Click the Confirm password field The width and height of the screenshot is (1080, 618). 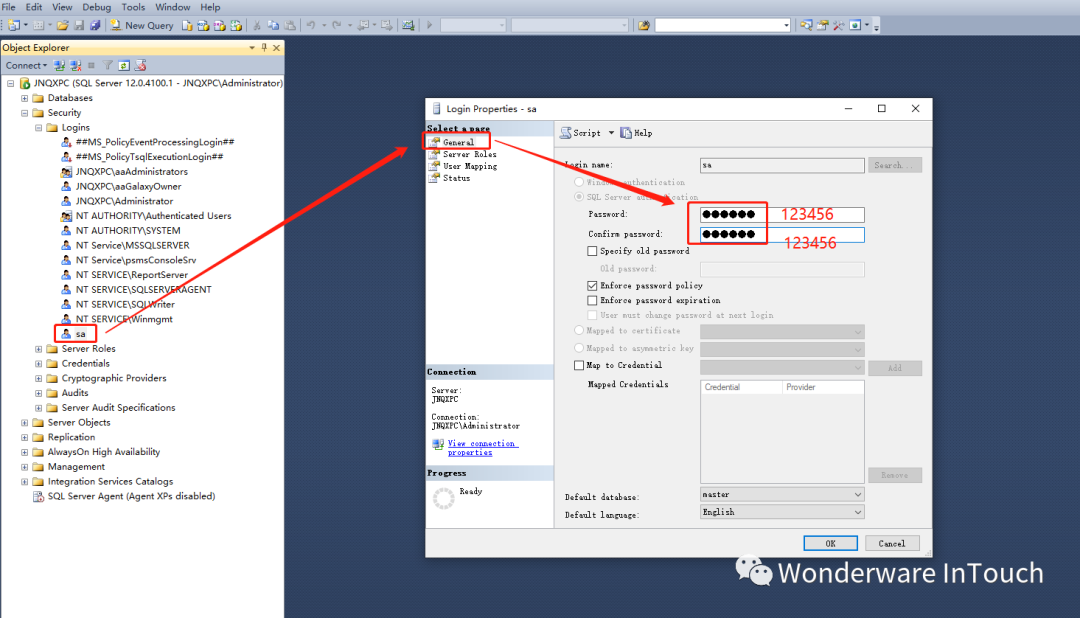[782, 234]
